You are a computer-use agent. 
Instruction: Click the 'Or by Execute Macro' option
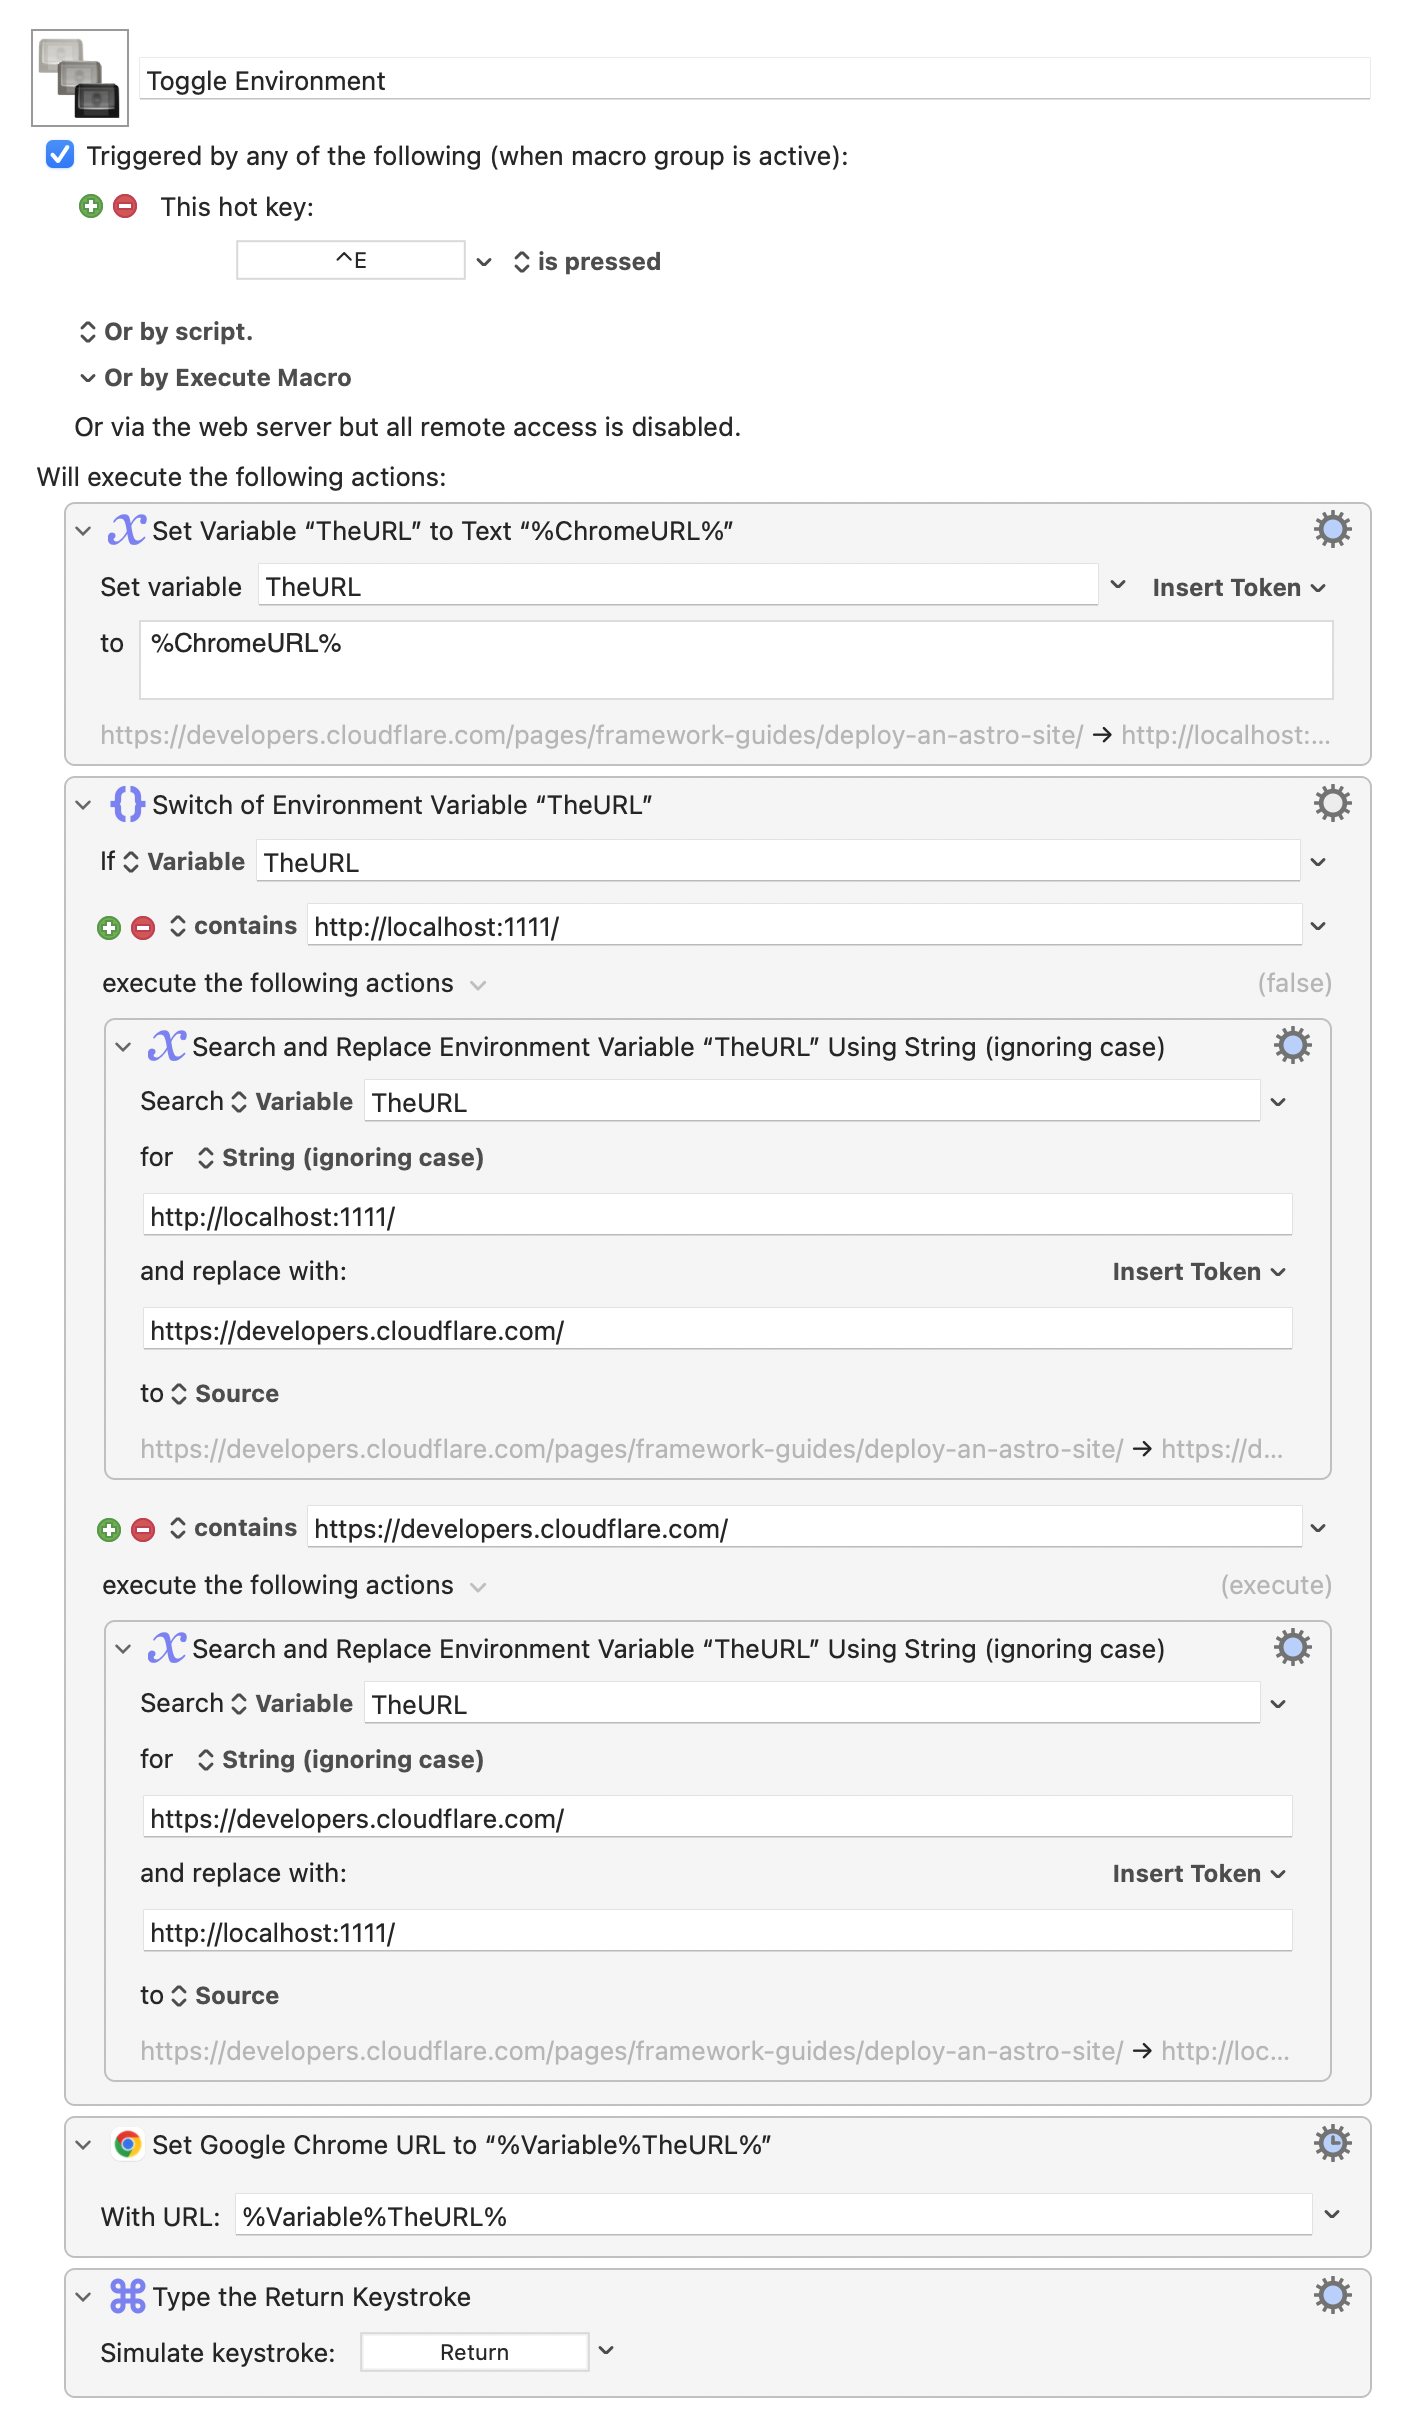click(216, 378)
